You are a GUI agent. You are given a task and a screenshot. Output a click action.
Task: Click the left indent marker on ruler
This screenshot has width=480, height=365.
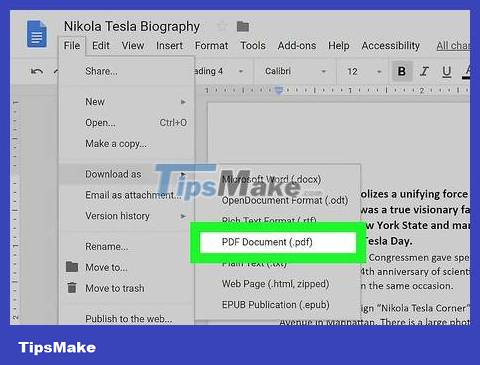(x=279, y=90)
